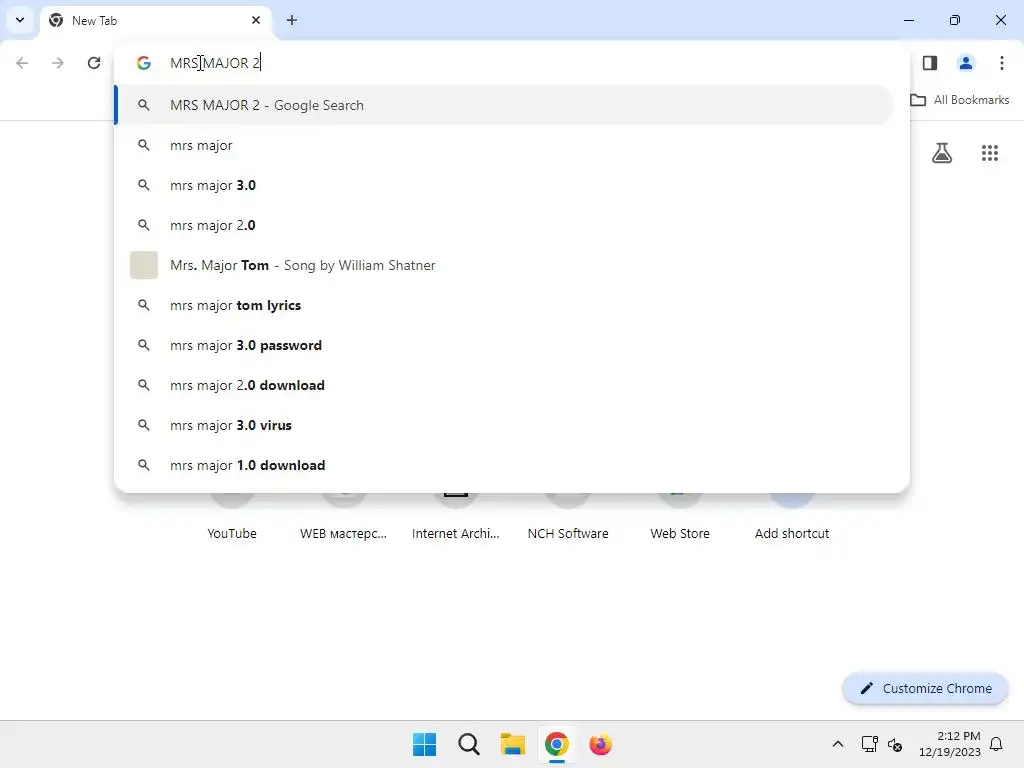Viewport: 1024px width, 768px height.
Task: Click the Mrs. Major Tom song thumbnail
Action: 144,265
